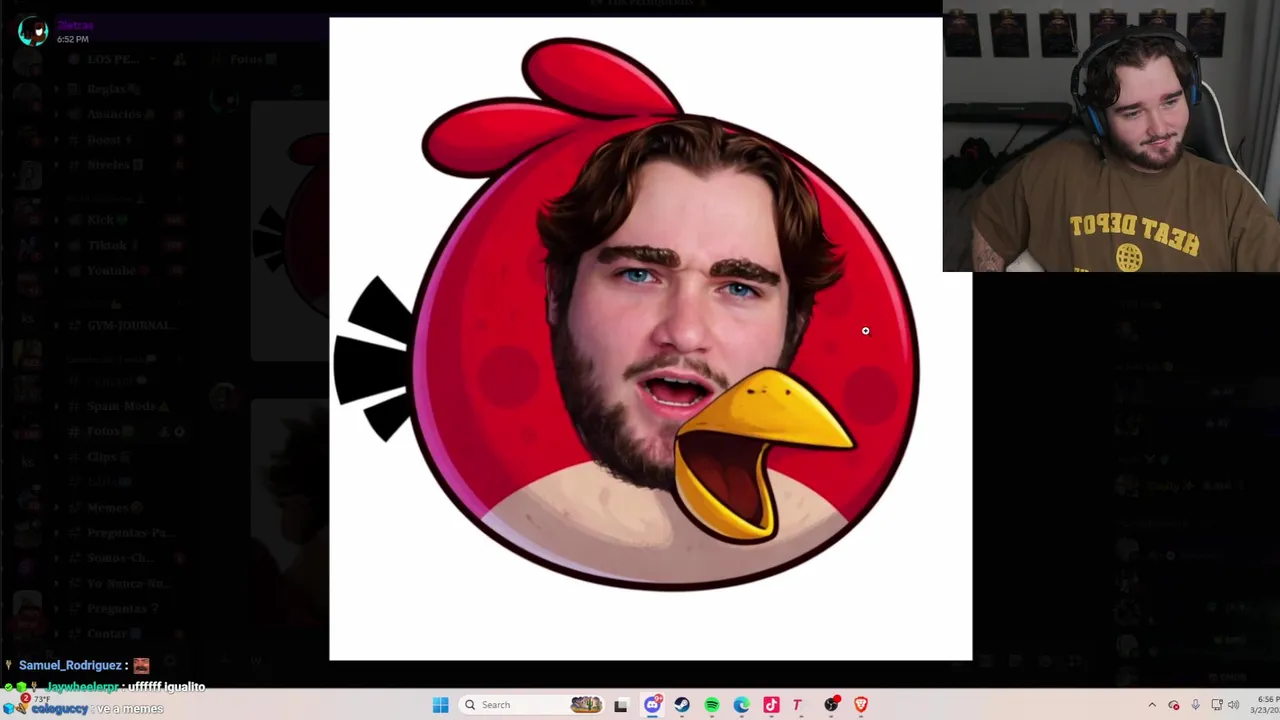Viewport: 1280px width, 720px height.
Task: Open the Yo-Nunca-Nu... channel in Discord
Action: pos(124,583)
